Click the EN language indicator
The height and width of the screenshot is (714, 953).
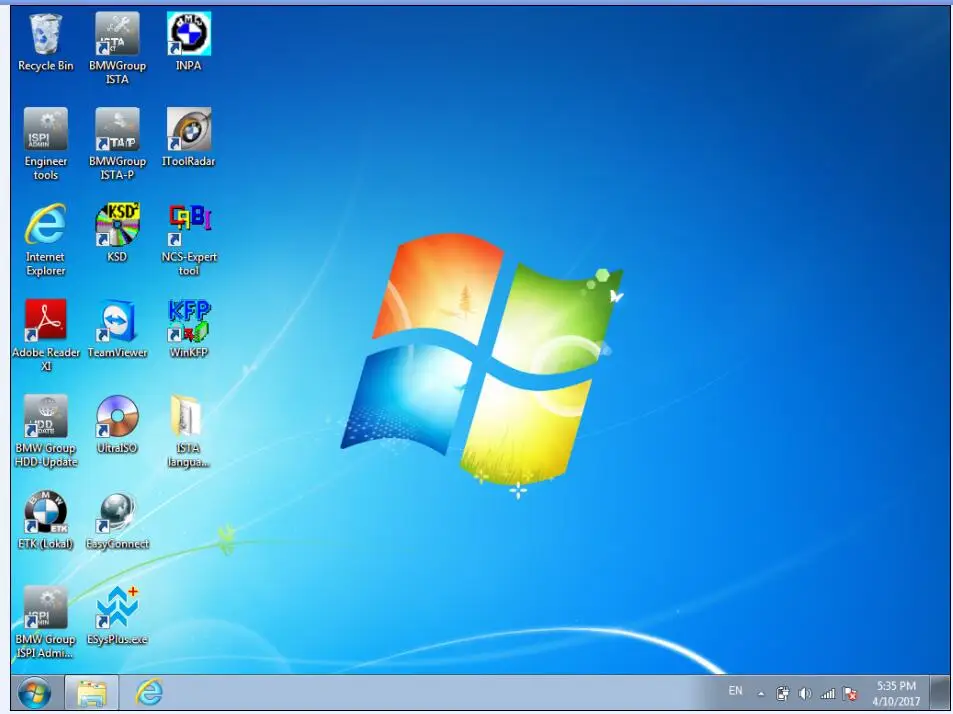tap(735, 691)
